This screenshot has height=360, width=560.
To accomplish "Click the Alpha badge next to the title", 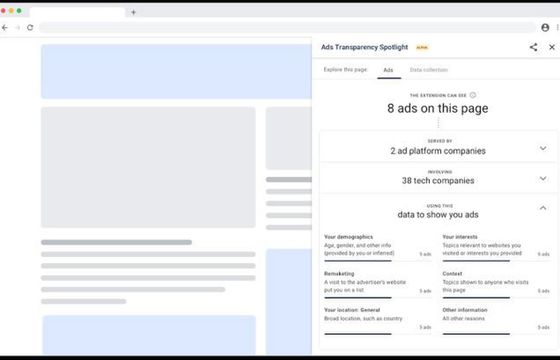I will (x=422, y=48).
